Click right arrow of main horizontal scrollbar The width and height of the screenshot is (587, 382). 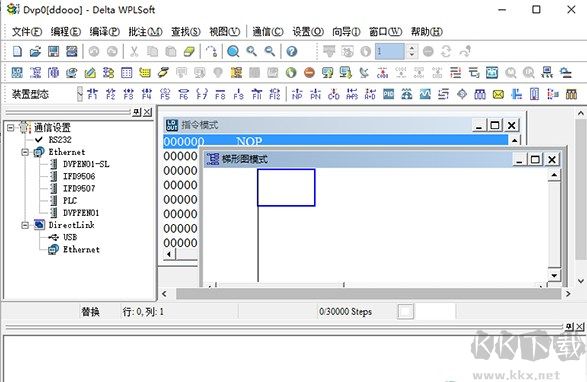tap(569, 294)
